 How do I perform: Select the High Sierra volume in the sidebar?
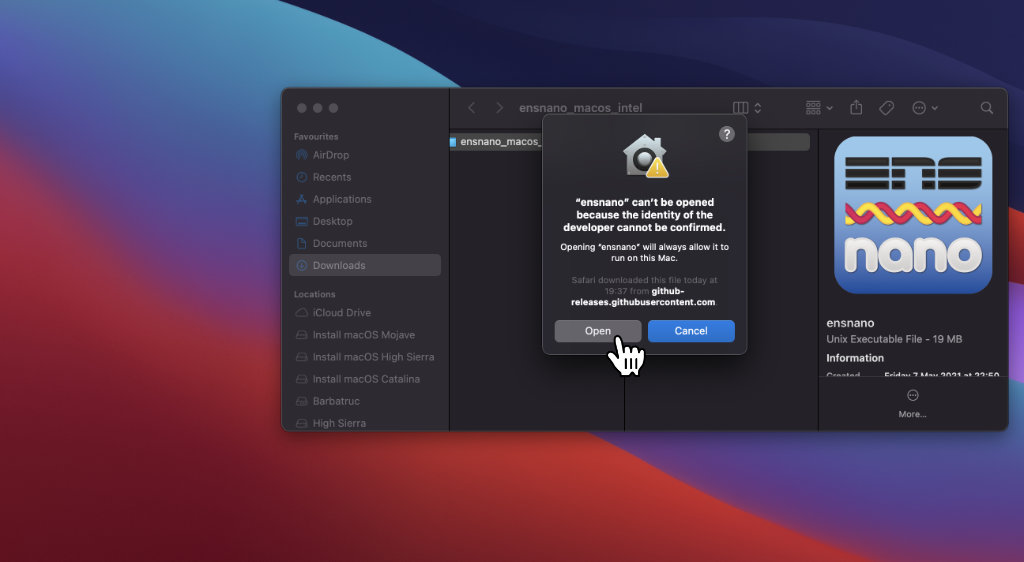pos(365,423)
